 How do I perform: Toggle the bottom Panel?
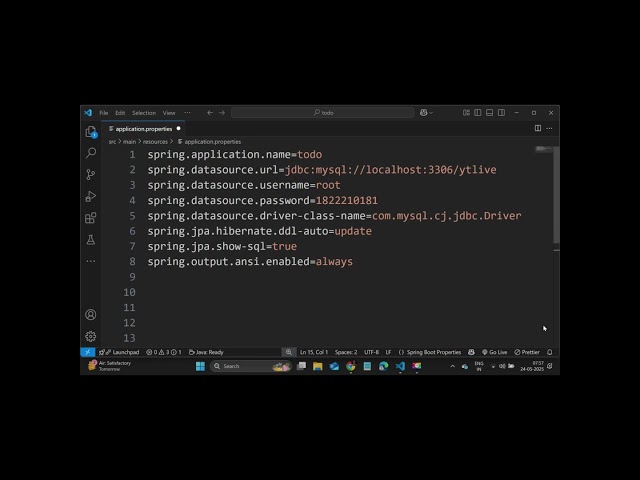tap(490, 113)
